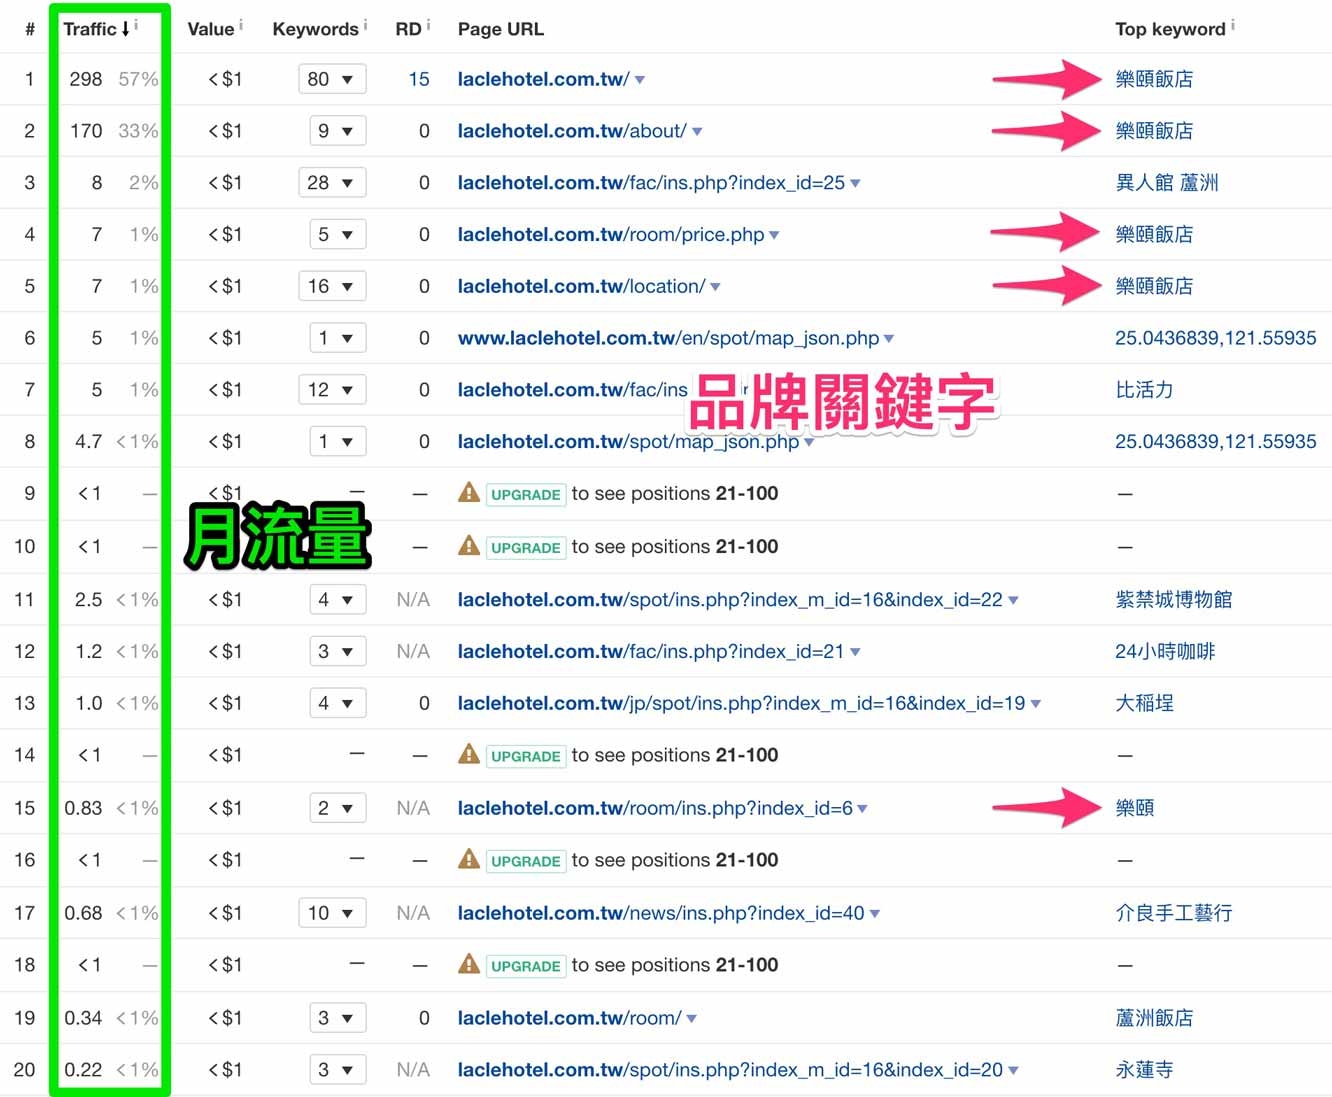Open the 2 keywords dropdown in row 15
The image size is (1332, 1097).
click(337, 808)
